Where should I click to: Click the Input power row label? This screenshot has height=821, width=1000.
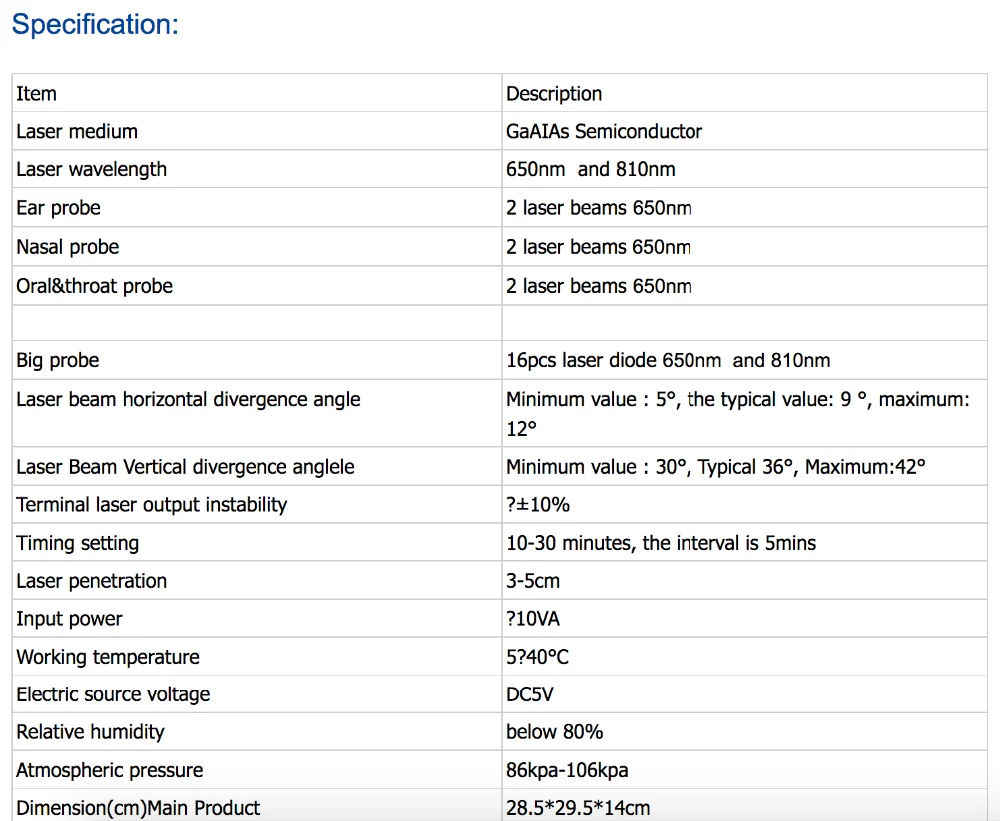point(69,619)
